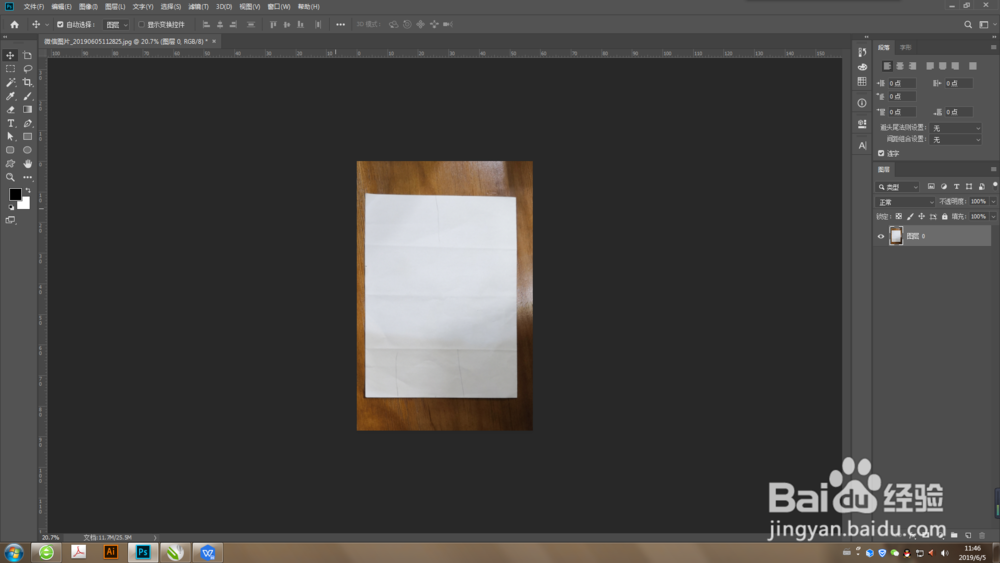The image size is (1000, 563).
Task: Select the Artboard tool
Action: click(x=27, y=55)
